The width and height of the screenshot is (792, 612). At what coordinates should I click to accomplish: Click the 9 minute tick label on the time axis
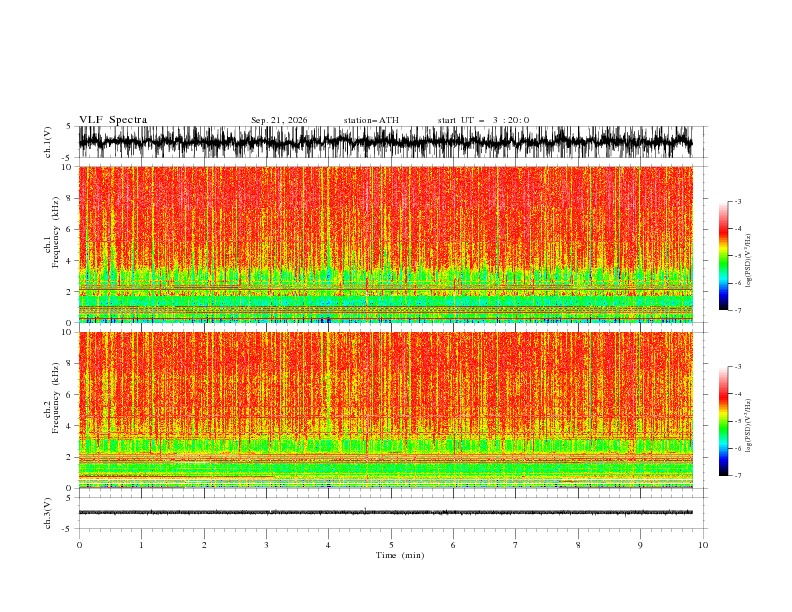point(640,545)
